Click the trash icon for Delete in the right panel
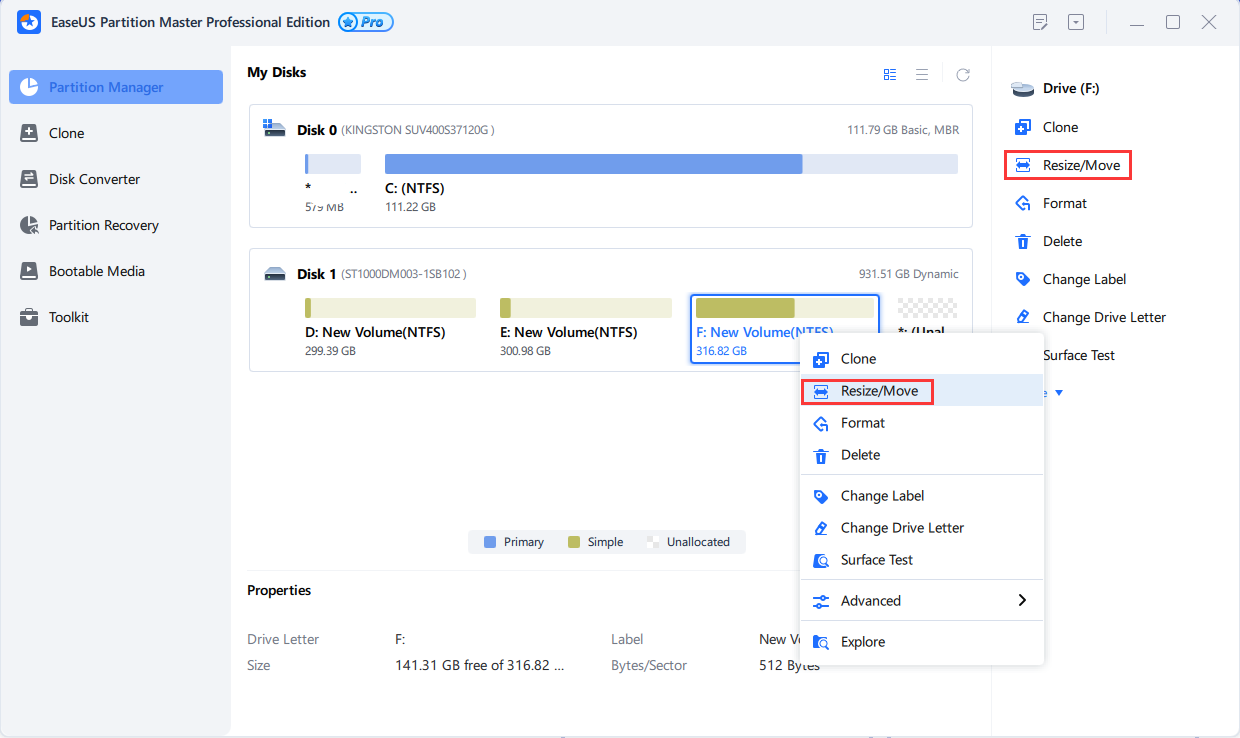 (1022, 241)
